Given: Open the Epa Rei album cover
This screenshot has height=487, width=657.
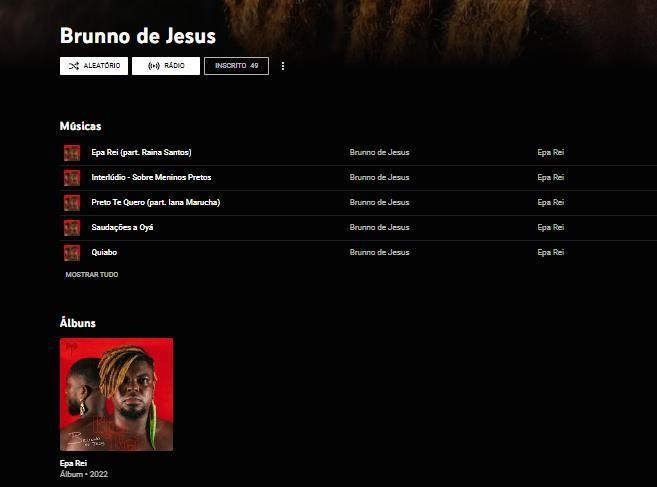Looking at the screenshot, I should tap(116, 394).
